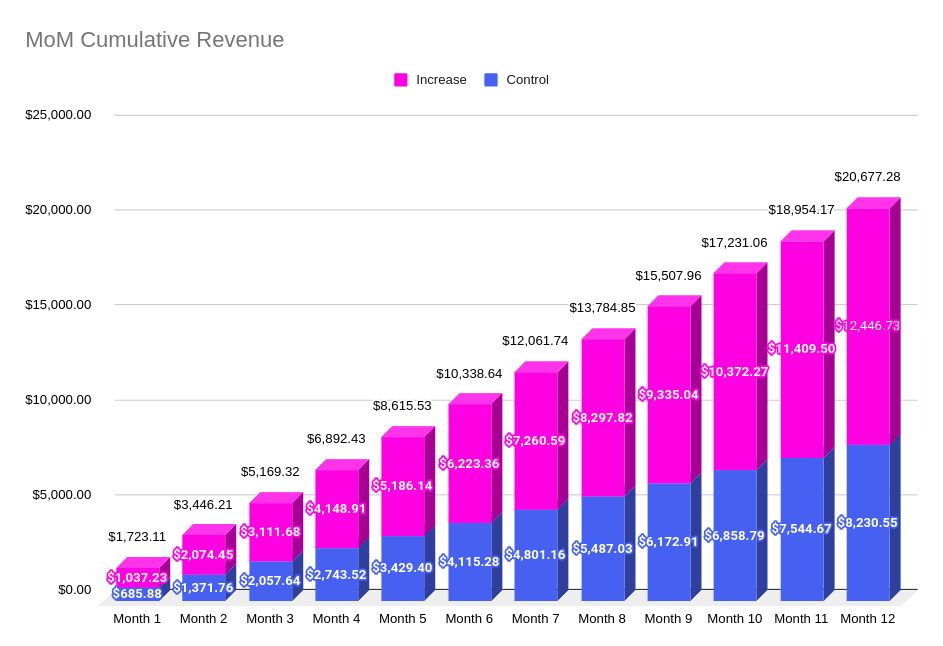Select the Month 9 axis label
Screen dimensions: 943x646
(668, 619)
